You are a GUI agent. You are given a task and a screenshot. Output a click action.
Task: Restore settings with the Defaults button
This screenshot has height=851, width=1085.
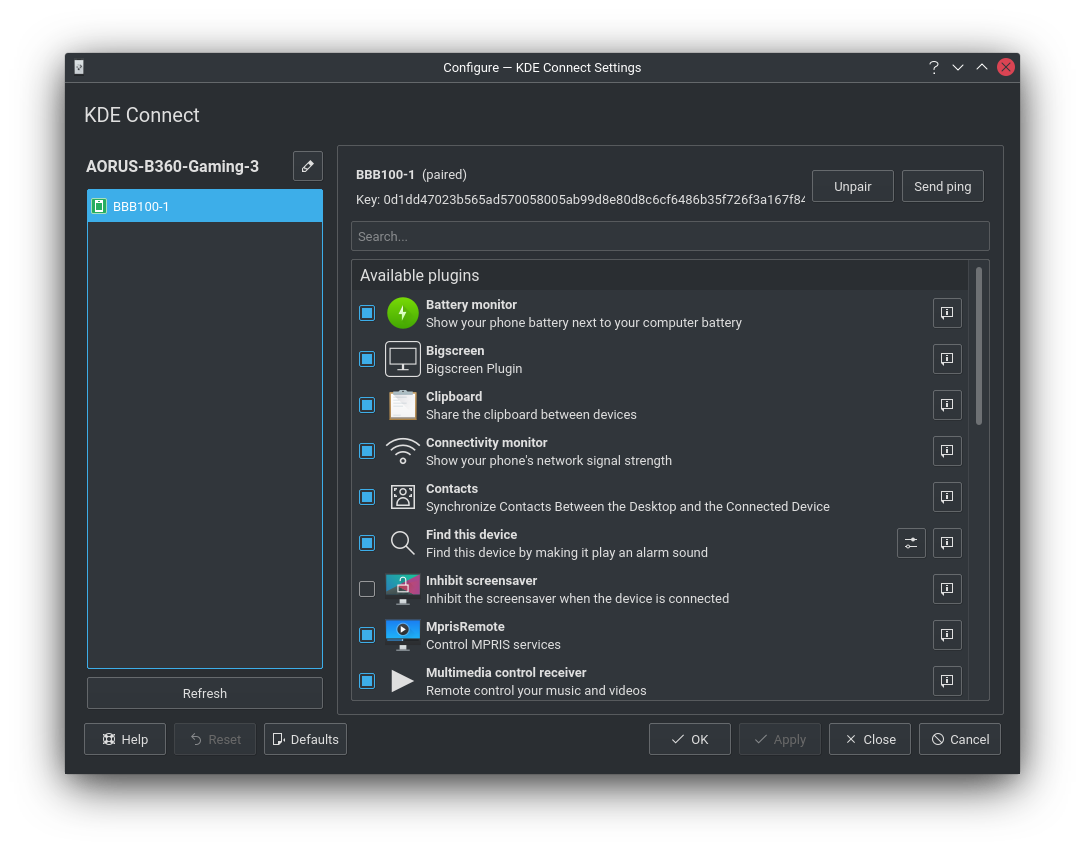305,740
